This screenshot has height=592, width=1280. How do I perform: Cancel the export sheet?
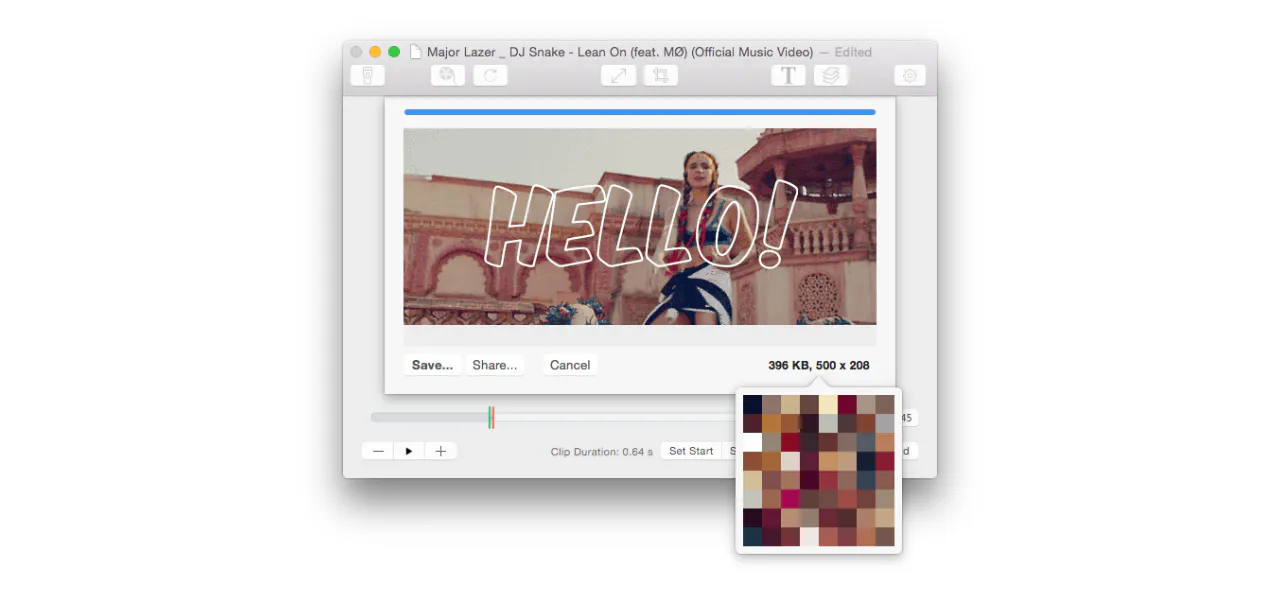coord(570,365)
